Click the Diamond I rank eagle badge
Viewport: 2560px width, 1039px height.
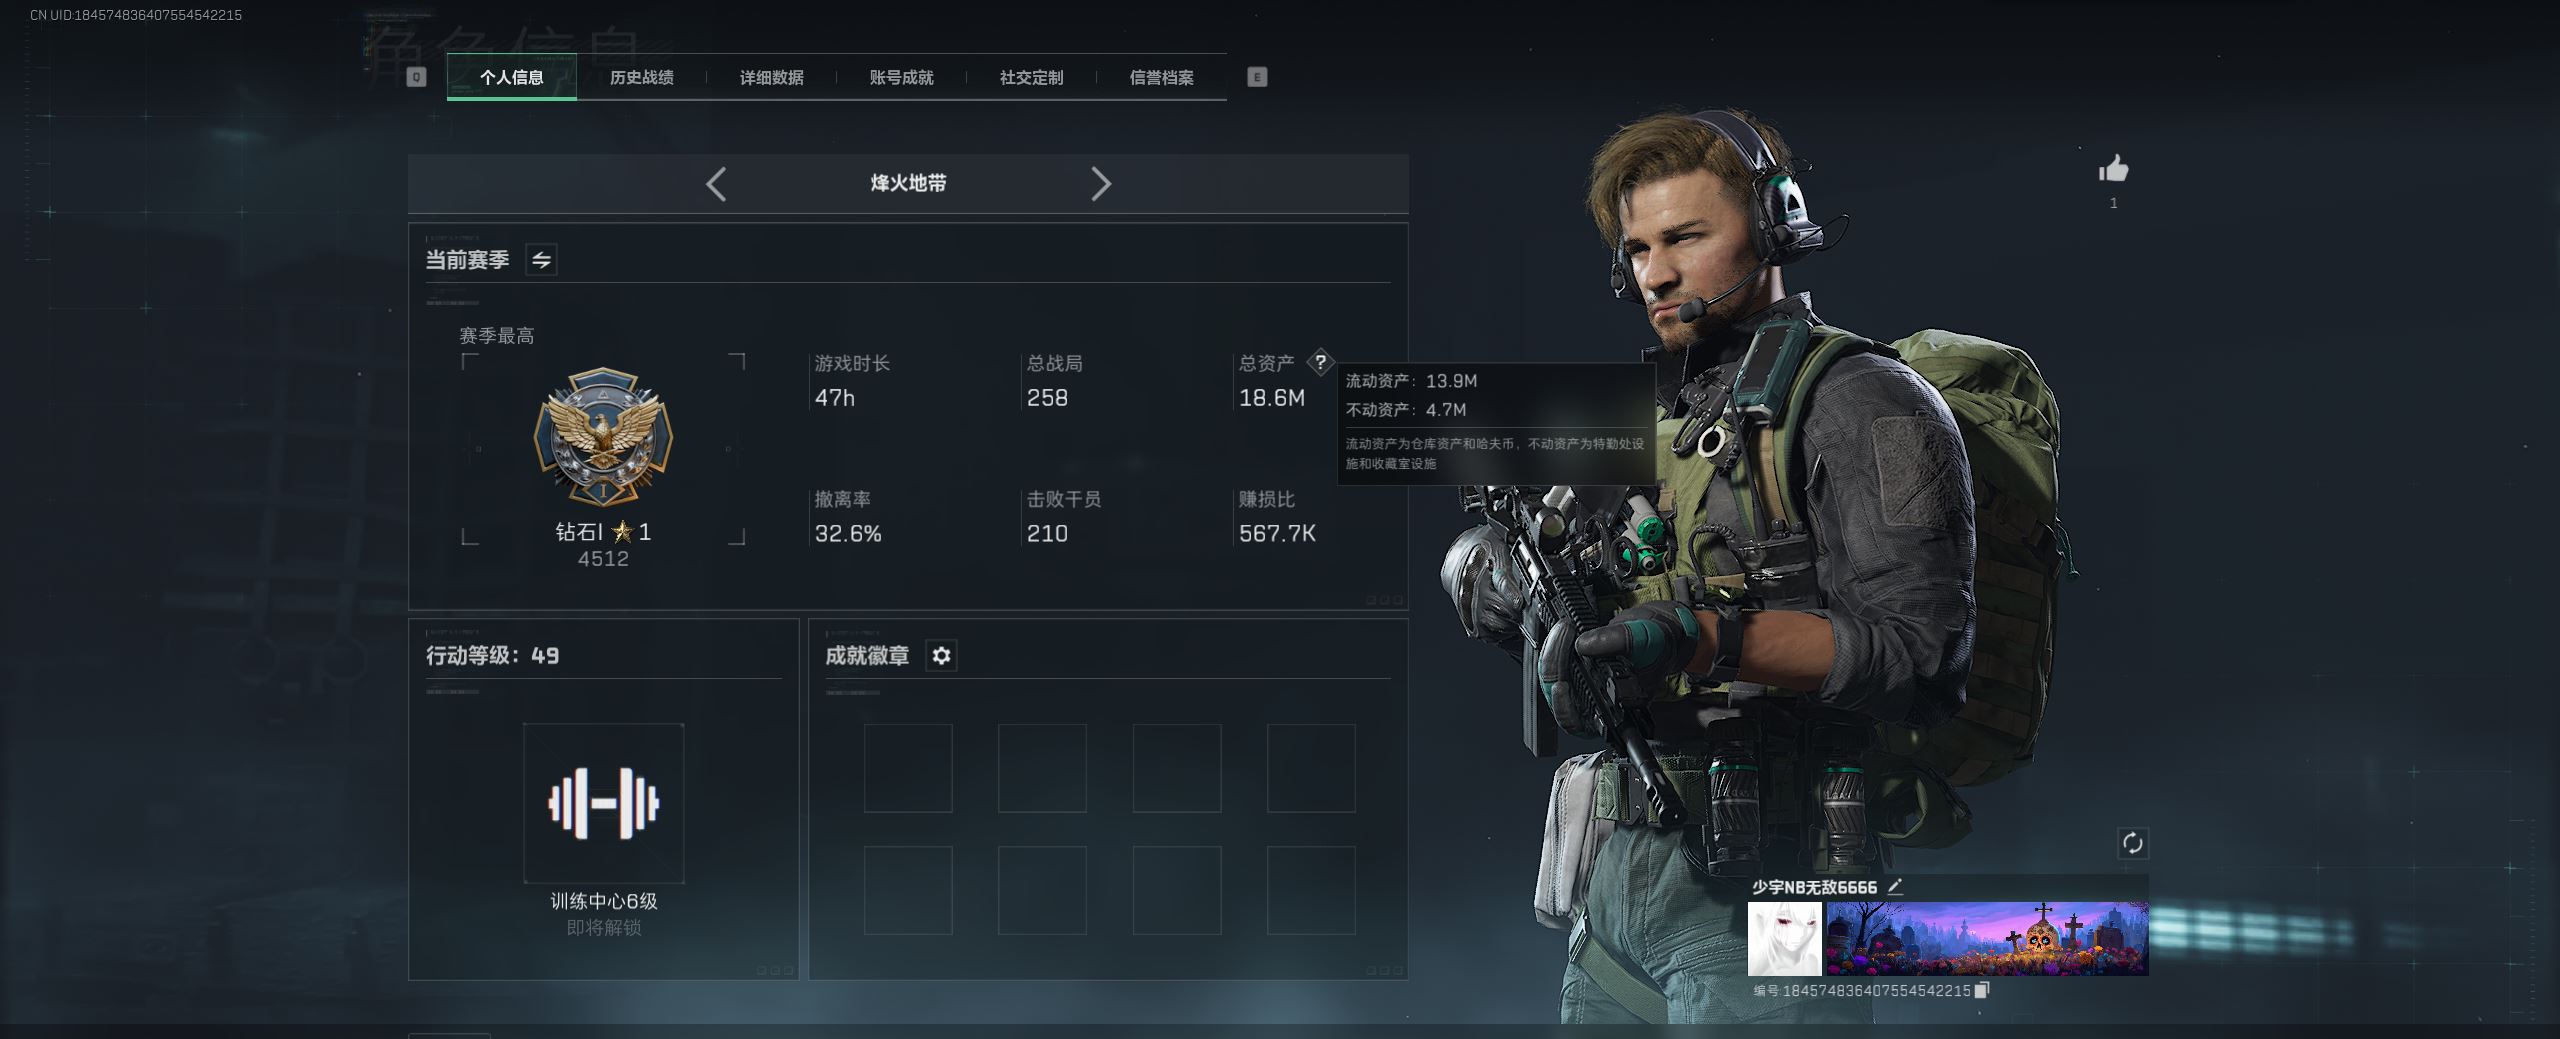pyautogui.click(x=603, y=436)
